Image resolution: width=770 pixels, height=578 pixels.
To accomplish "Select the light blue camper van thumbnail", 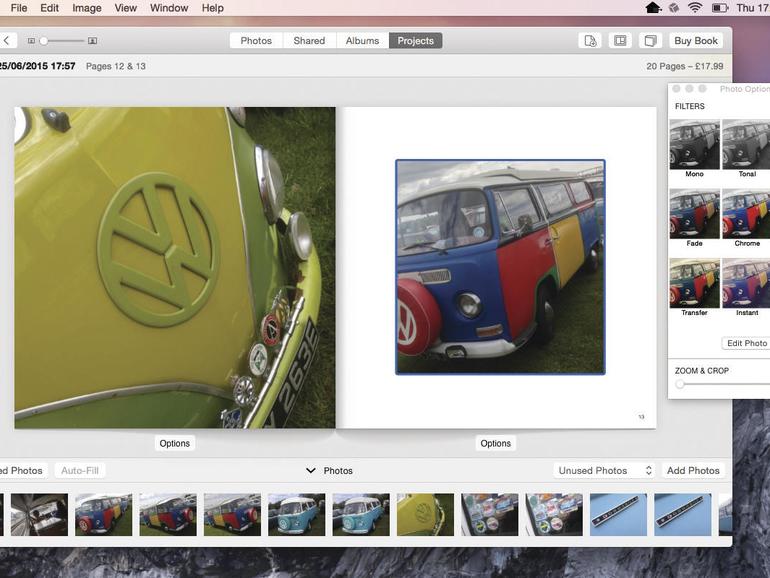I will point(296,514).
